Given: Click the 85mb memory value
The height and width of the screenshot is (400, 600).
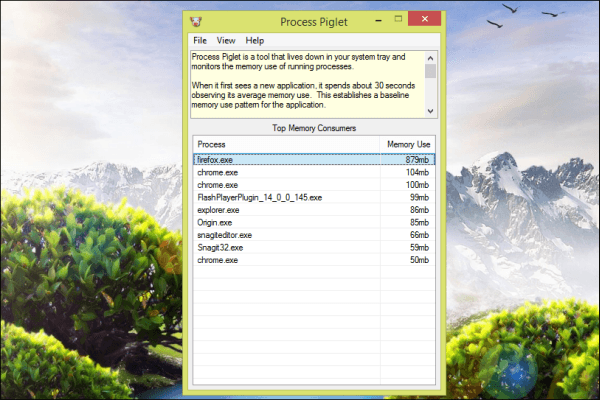Looking at the screenshot, I should (419, 222).
